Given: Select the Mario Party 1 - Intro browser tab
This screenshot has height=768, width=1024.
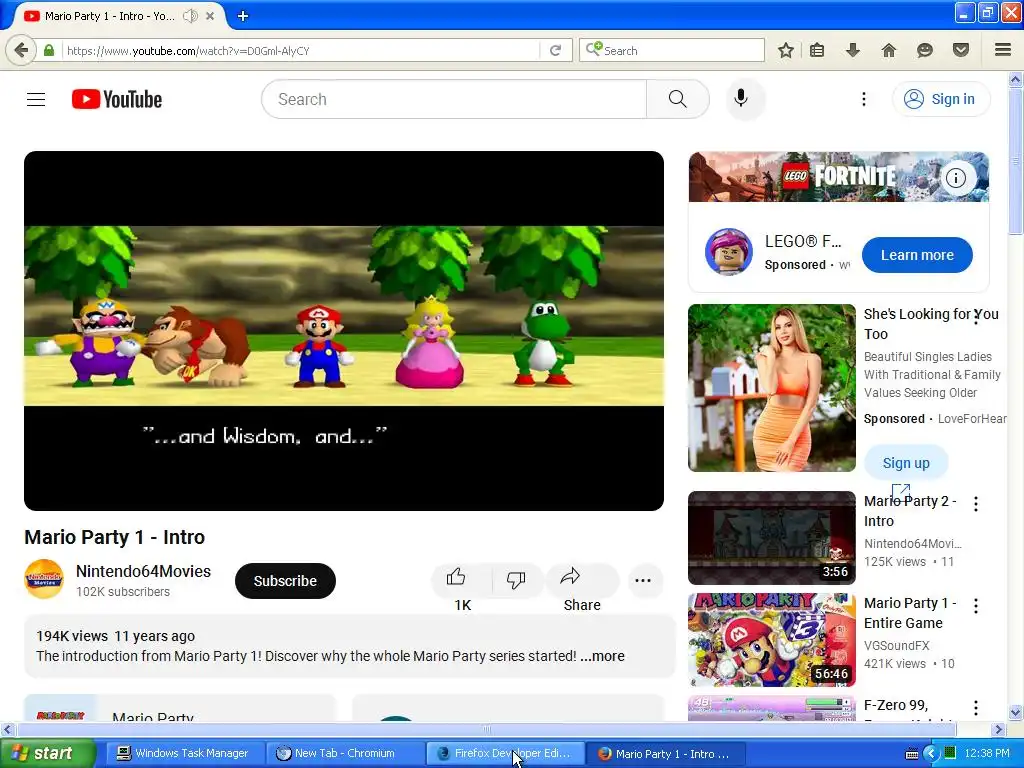Looking at the screenshot, I should (108, 16).
